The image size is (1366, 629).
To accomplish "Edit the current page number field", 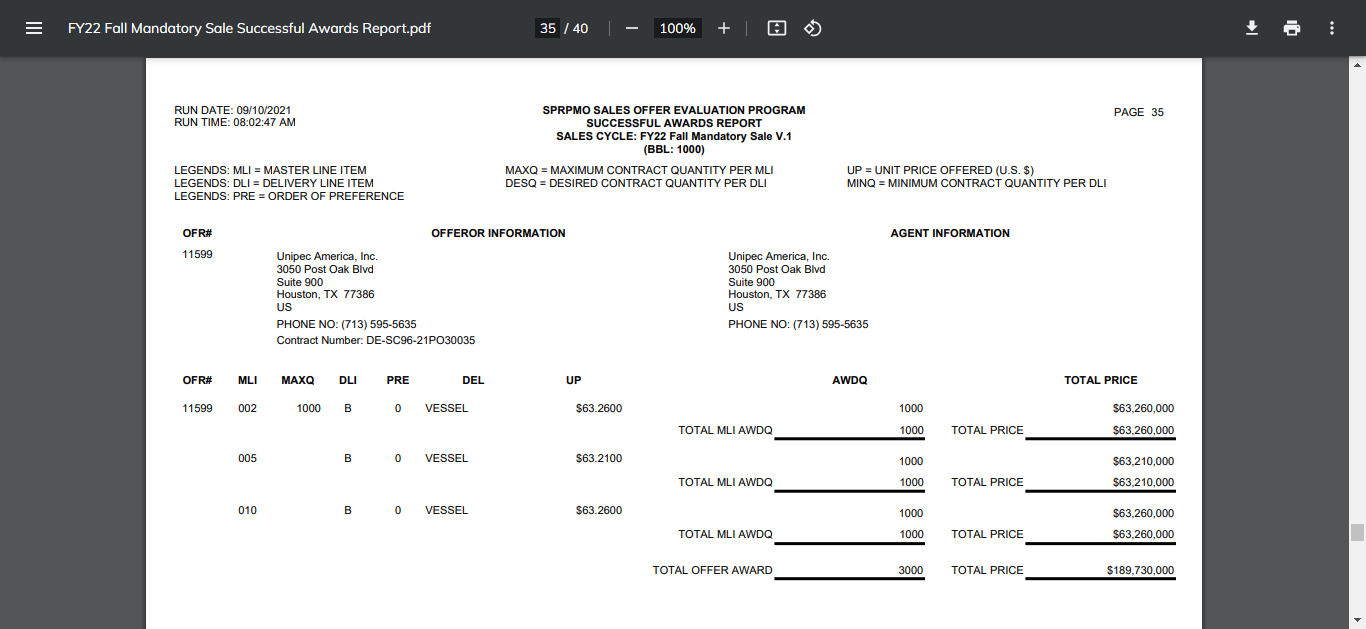I will pyautogui.click(x=548, y=28).
